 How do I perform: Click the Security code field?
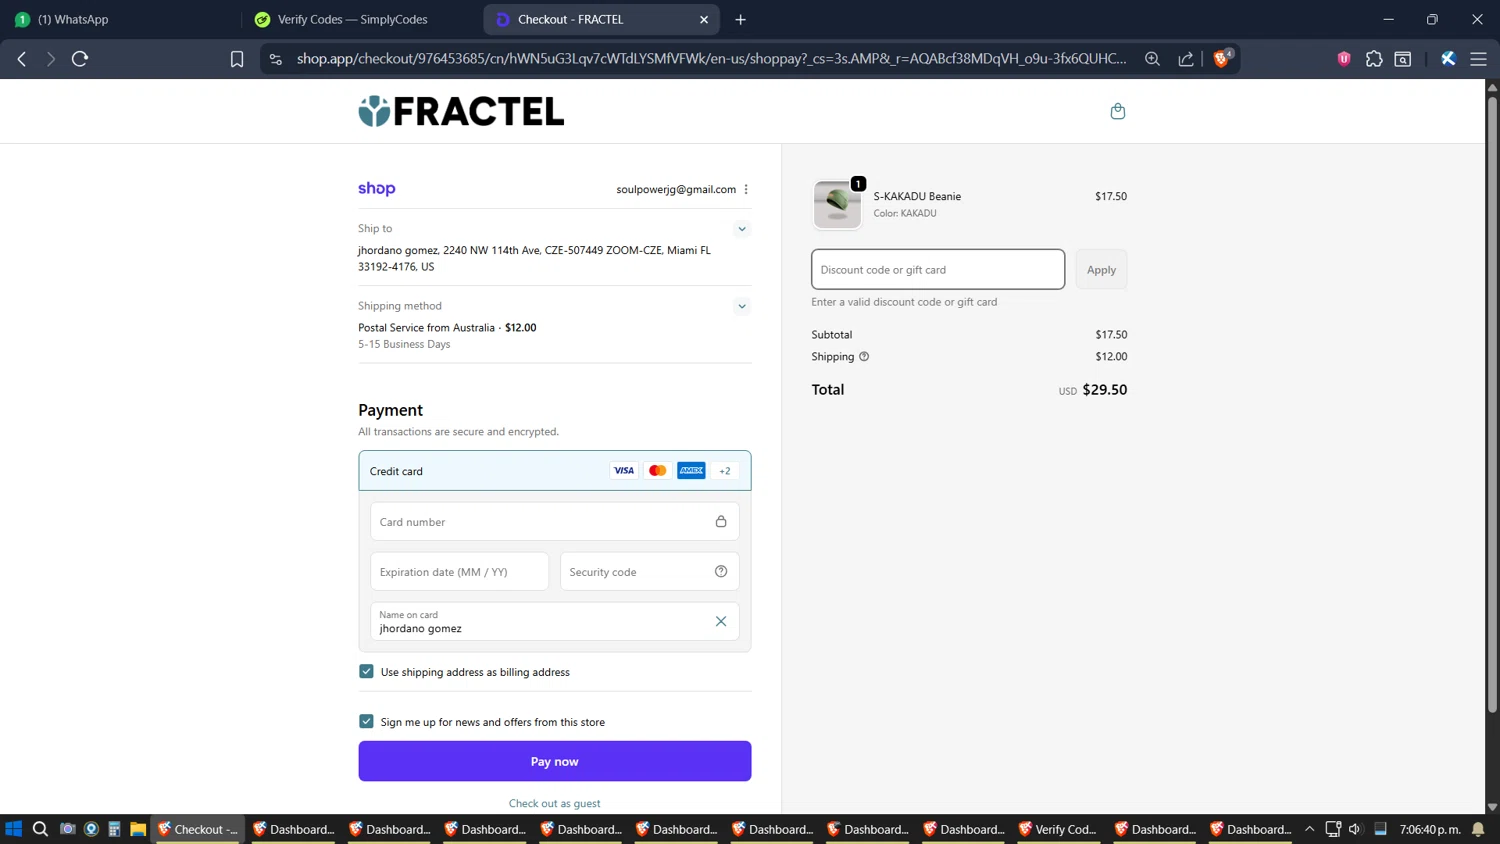click(650, 571)
